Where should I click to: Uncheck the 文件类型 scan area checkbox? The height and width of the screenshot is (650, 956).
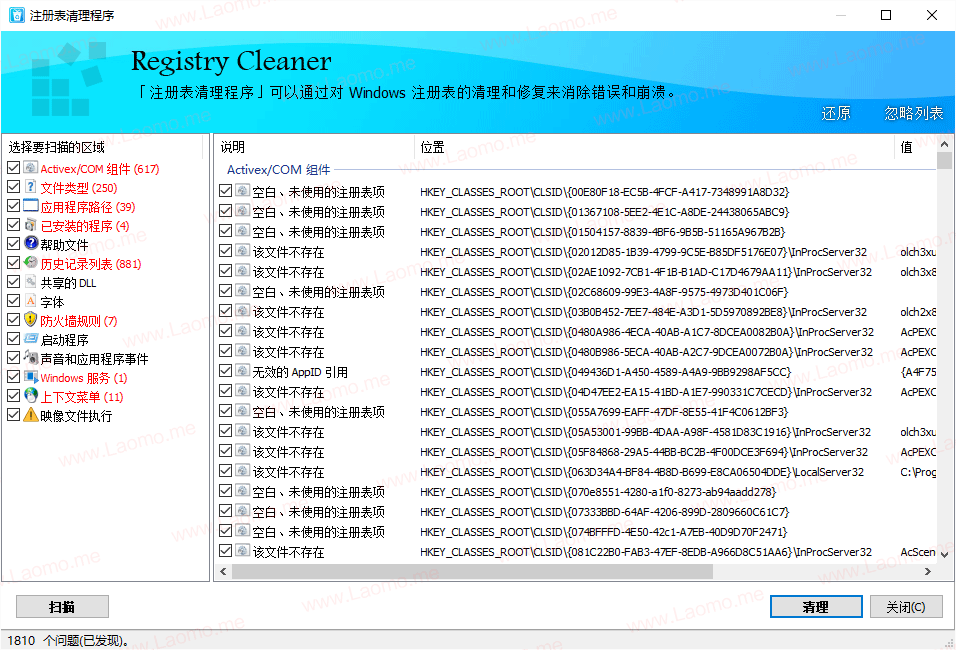pos(13,187)
